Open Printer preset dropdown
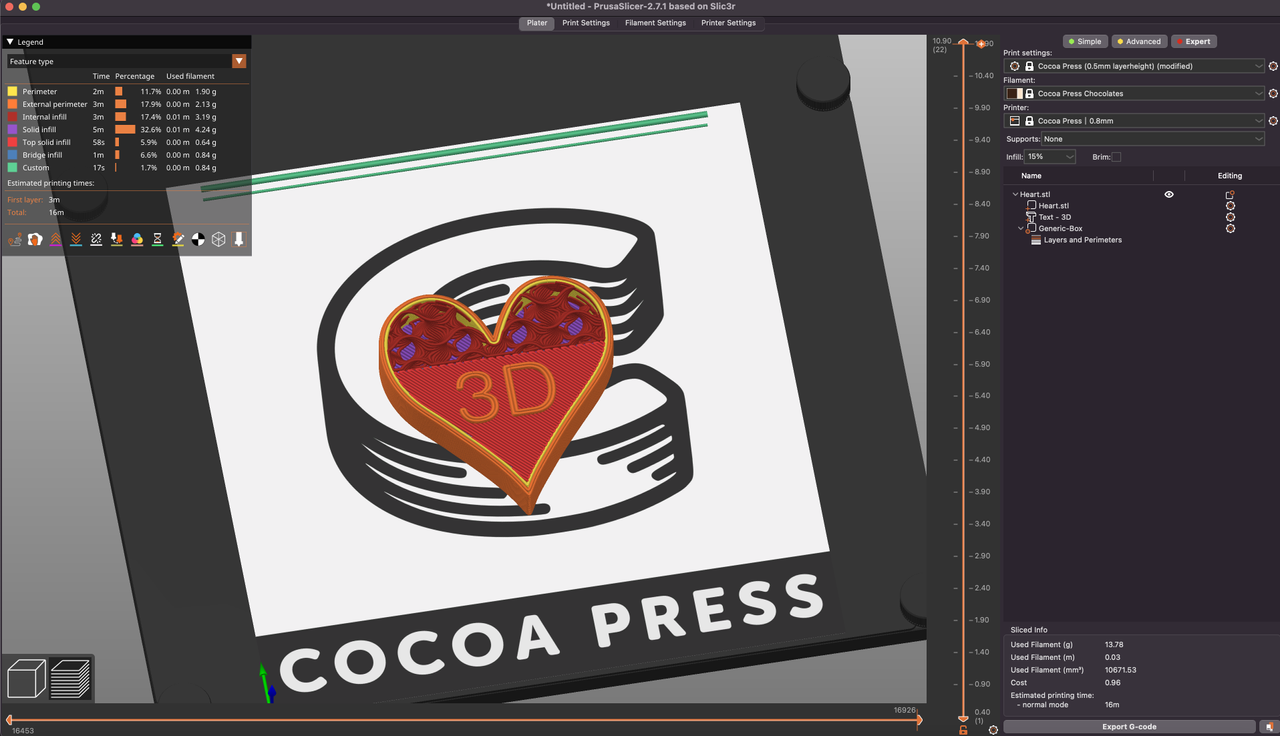Screen dimensions: 1280x736 pyautogui.click(x=1136, y=121)
